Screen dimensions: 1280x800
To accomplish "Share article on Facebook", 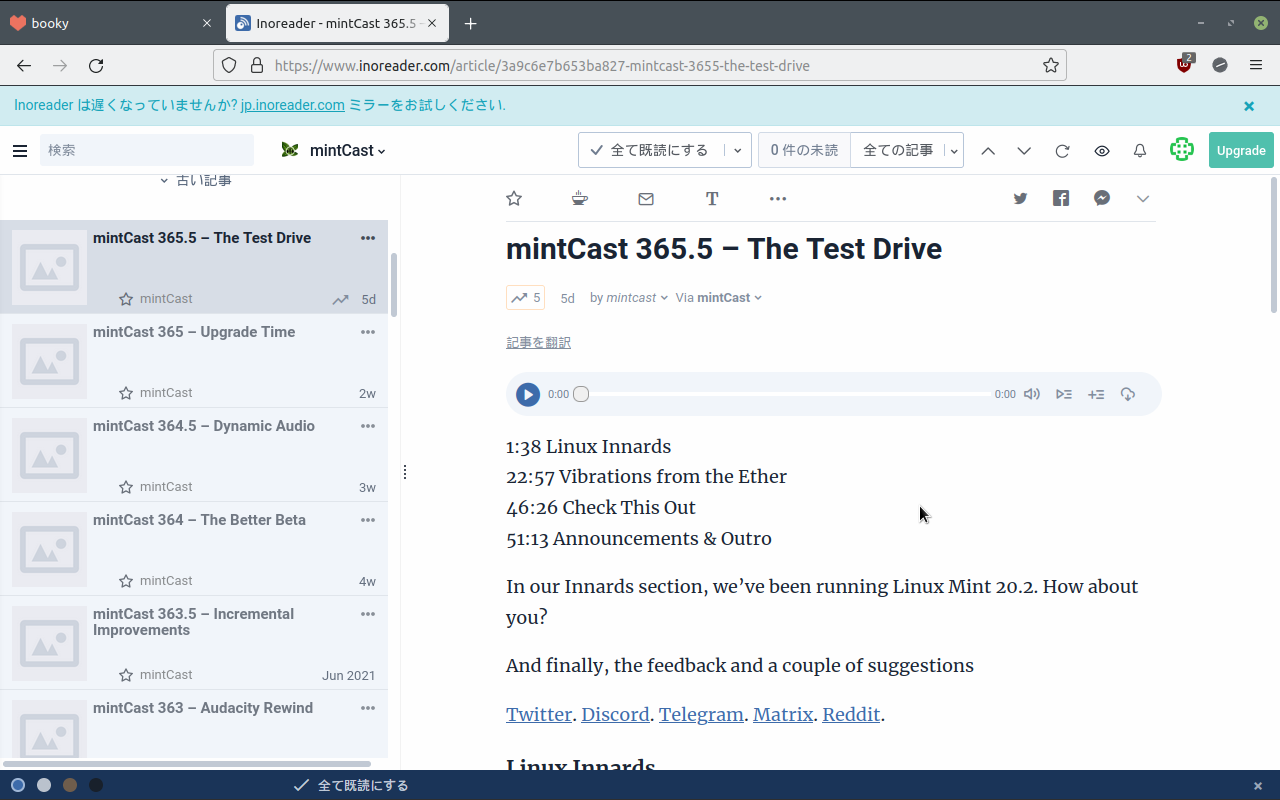I will coord(1061,198).
